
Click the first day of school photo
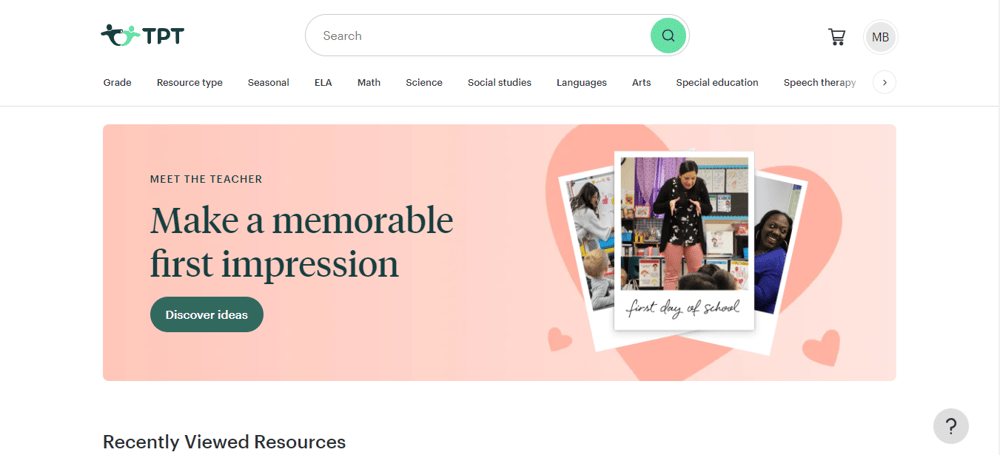click(684, 241)
